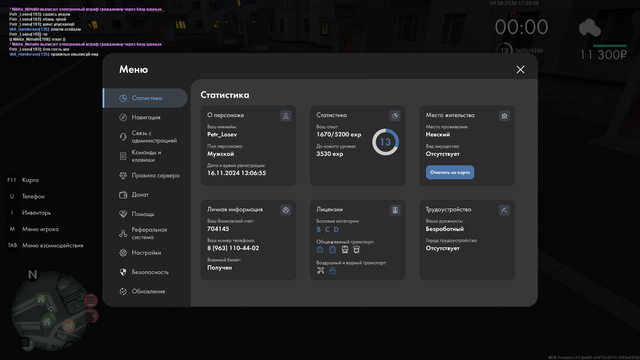The width and height of the screenshot is (640, 360).
Task: Click the blue boat license icon
Action: point(333,270)
